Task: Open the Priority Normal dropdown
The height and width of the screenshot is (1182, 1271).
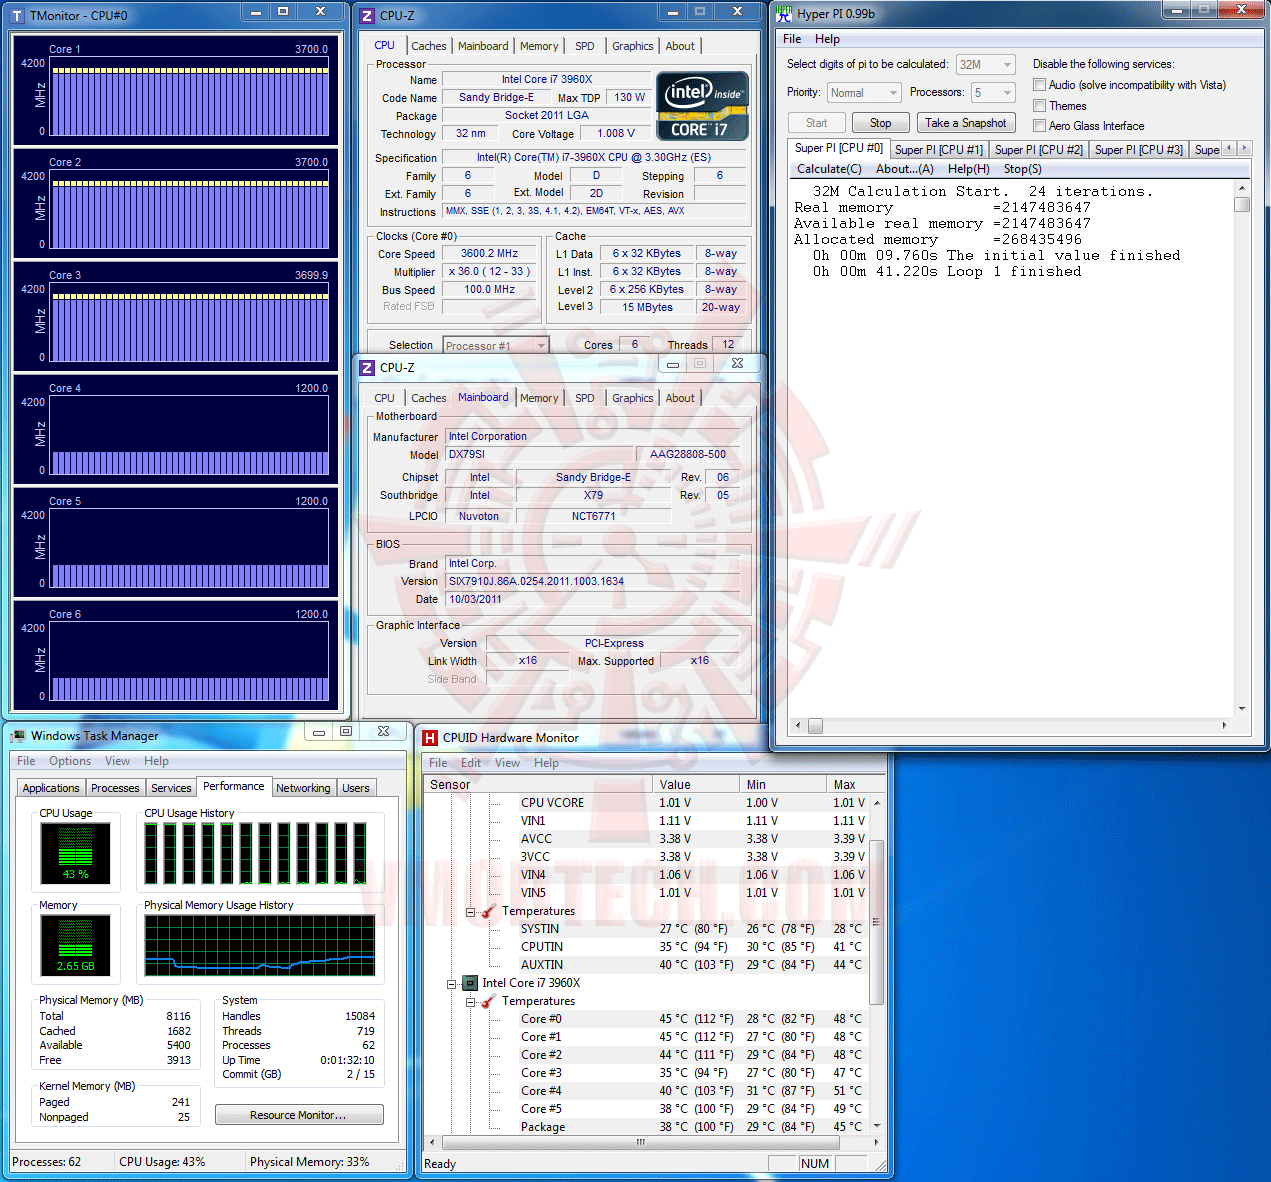Action: coord(865,93)
